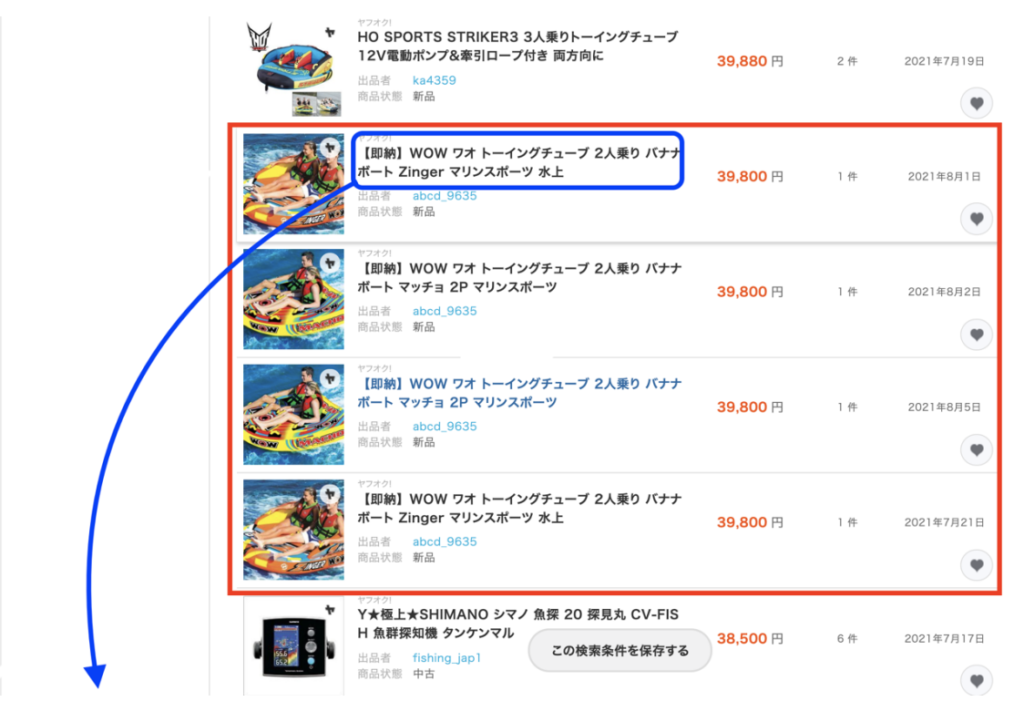Open seller ka4359 profile link
This screenshot has height=722, width=1024.
[434, 80]
